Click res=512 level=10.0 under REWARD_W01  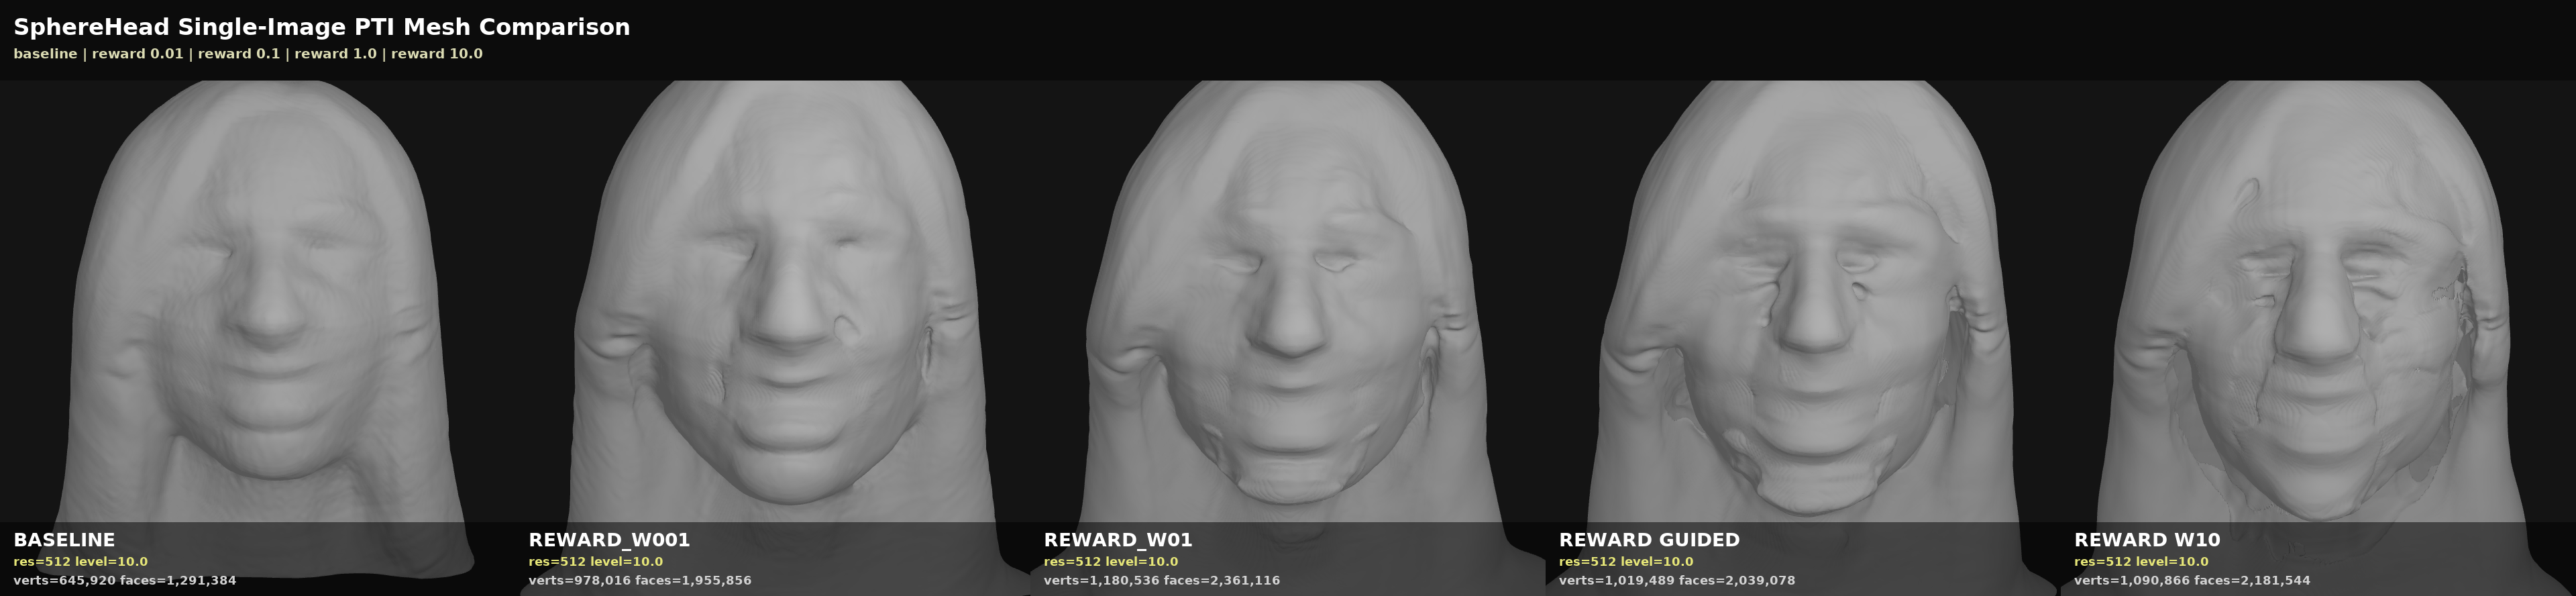1111,562
